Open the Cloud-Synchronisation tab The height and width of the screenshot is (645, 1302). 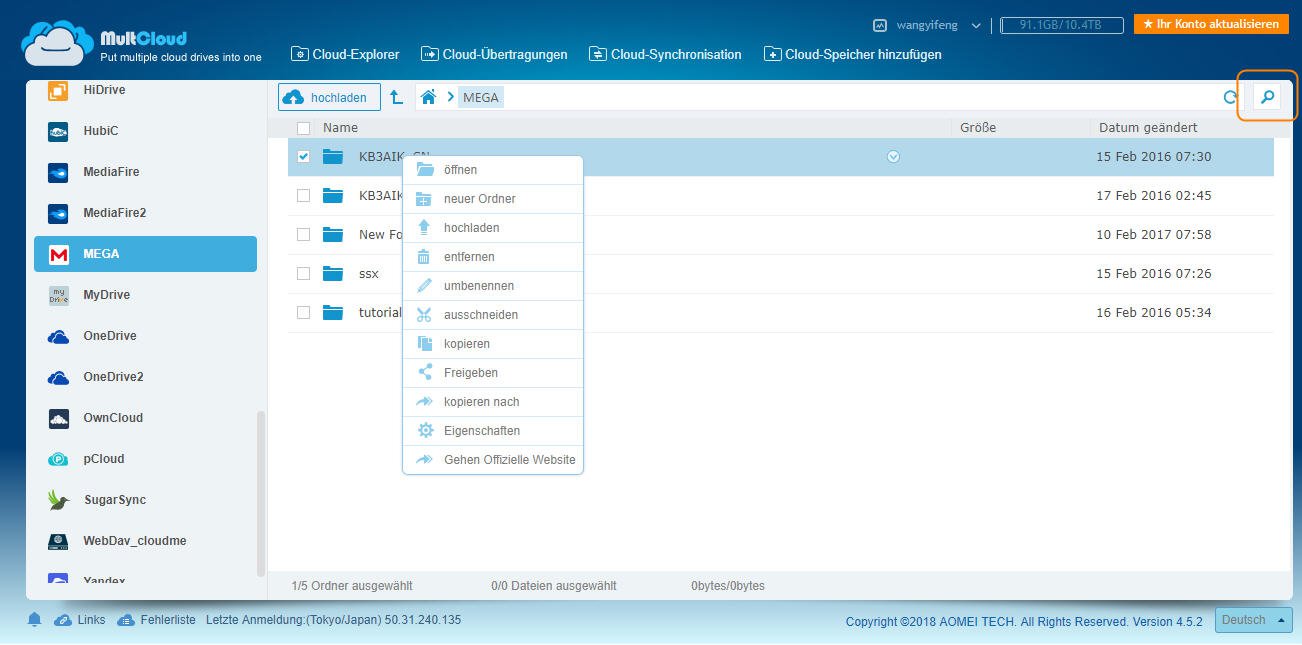[665, 54]
